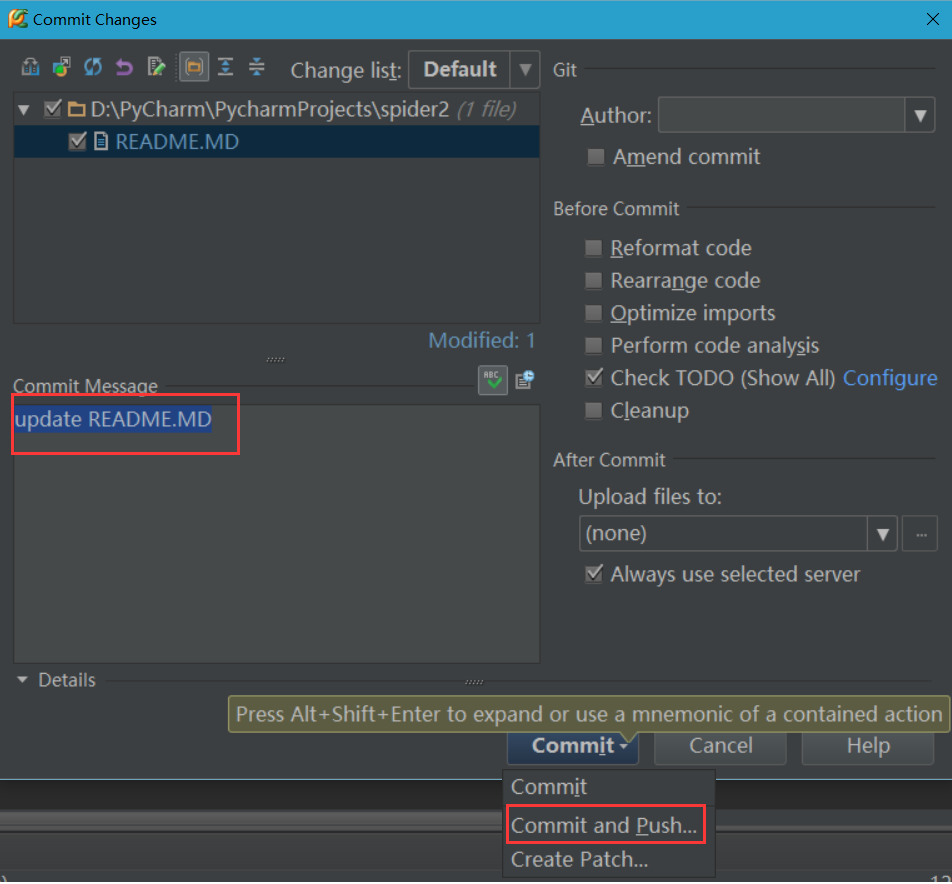The height and width of the screenshot is (884, 952).
Task: Enable the Amend commit checkbox
Action: pyautogui.click(x=596, y=157)
